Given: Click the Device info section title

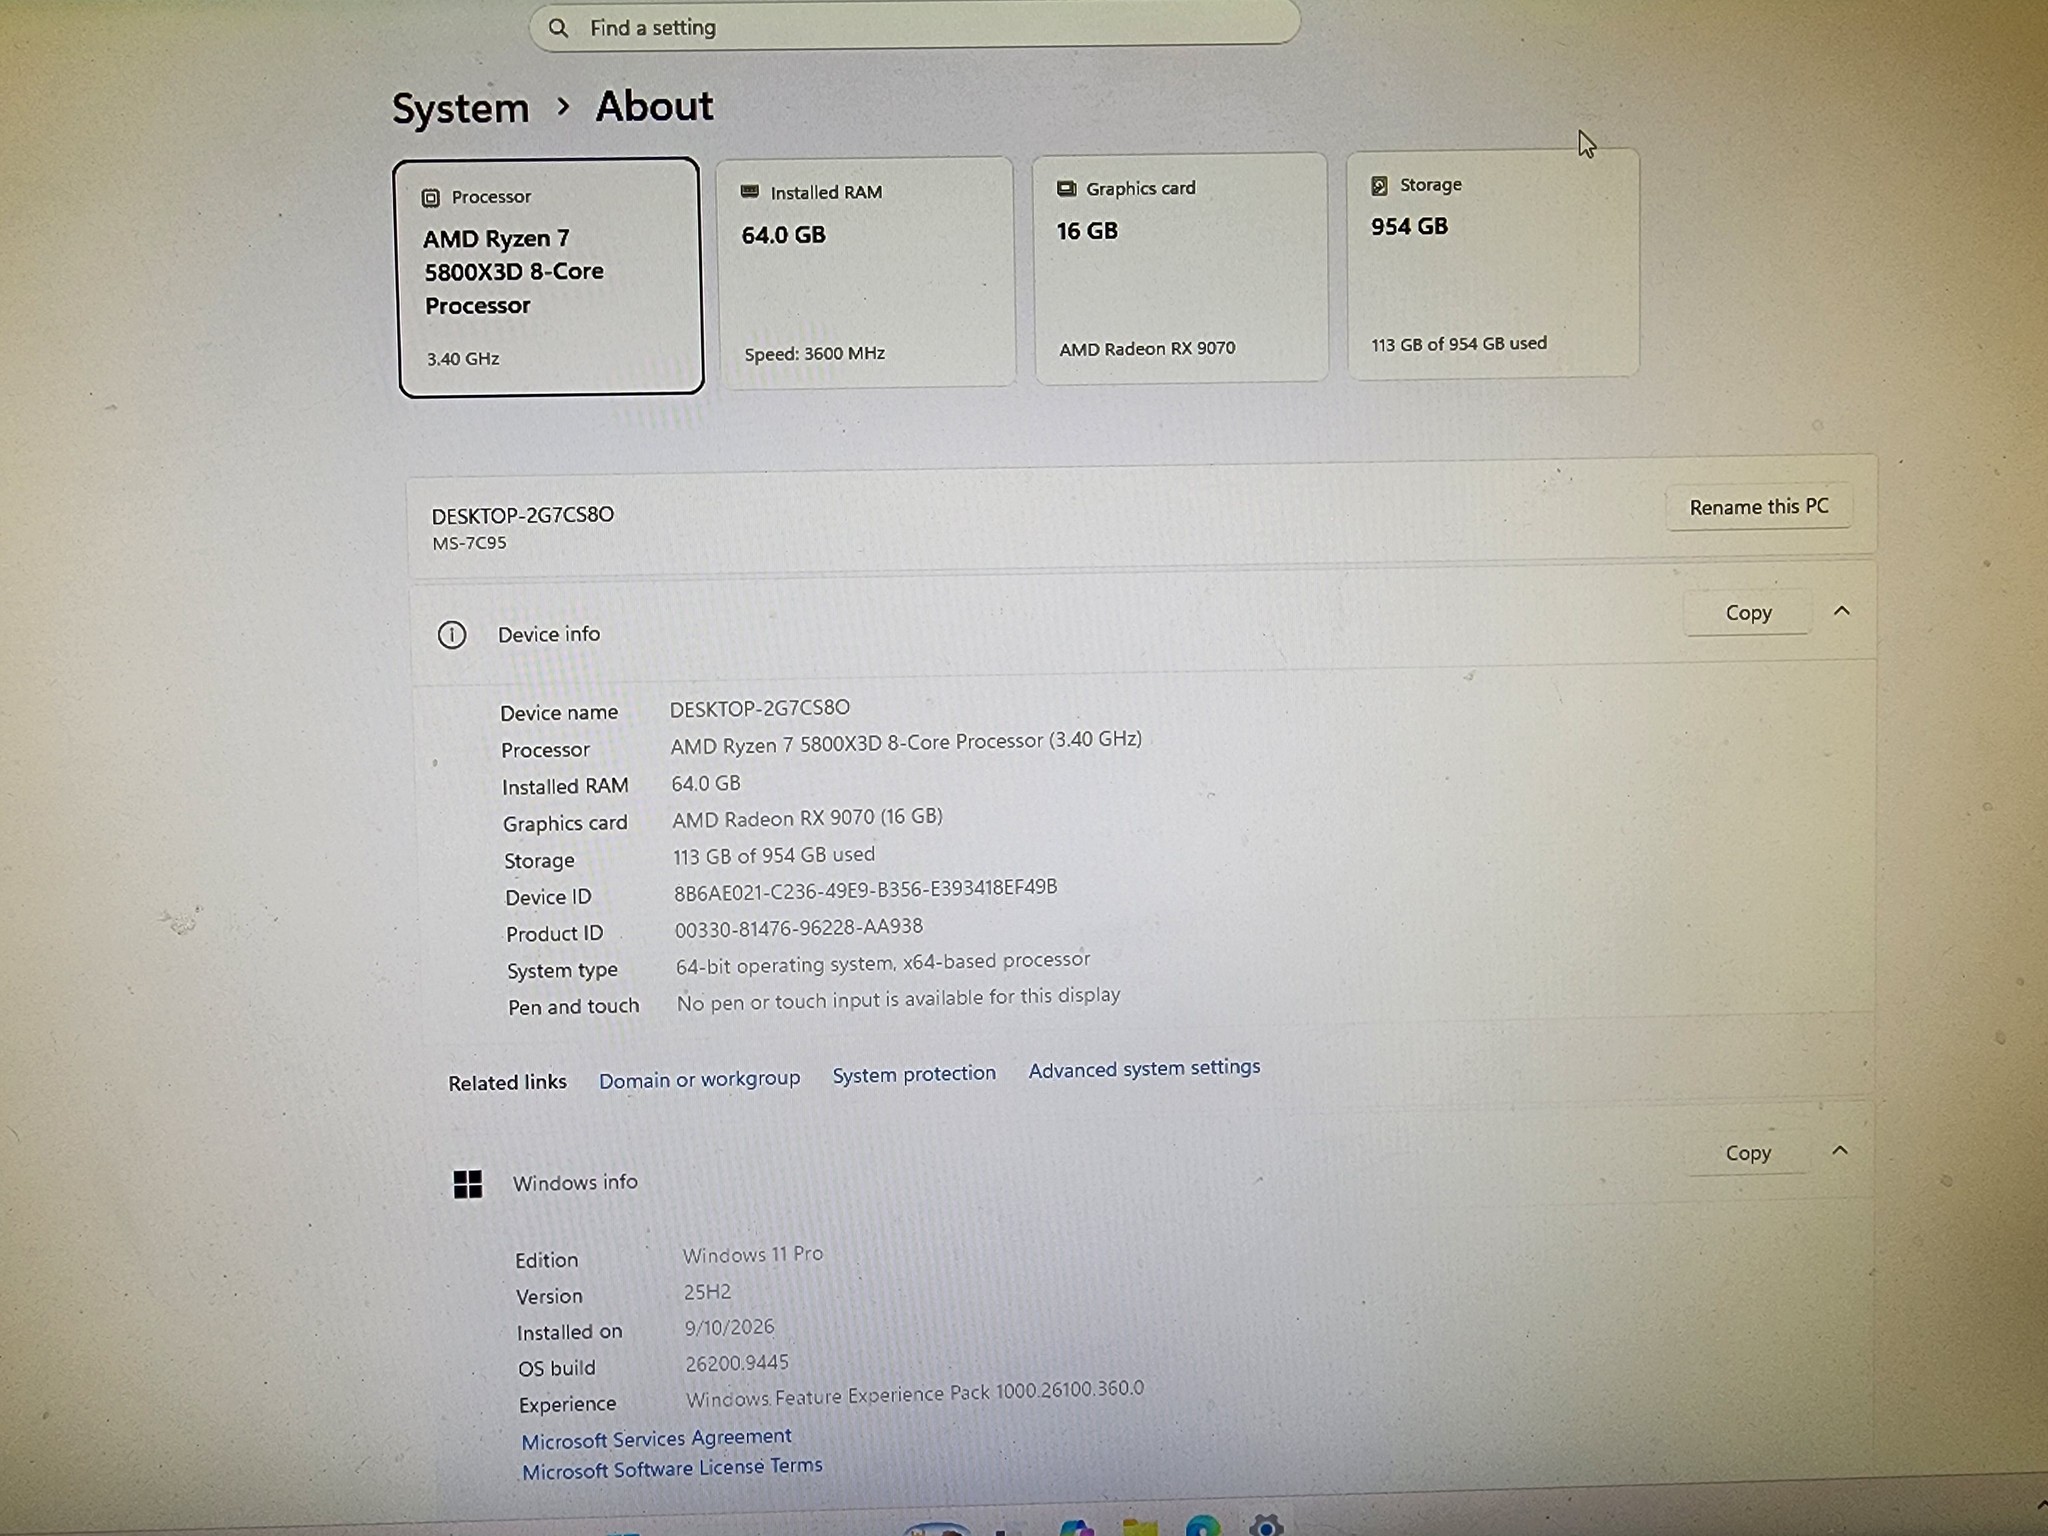Looking at the screenshot, I should coord(549,634).
